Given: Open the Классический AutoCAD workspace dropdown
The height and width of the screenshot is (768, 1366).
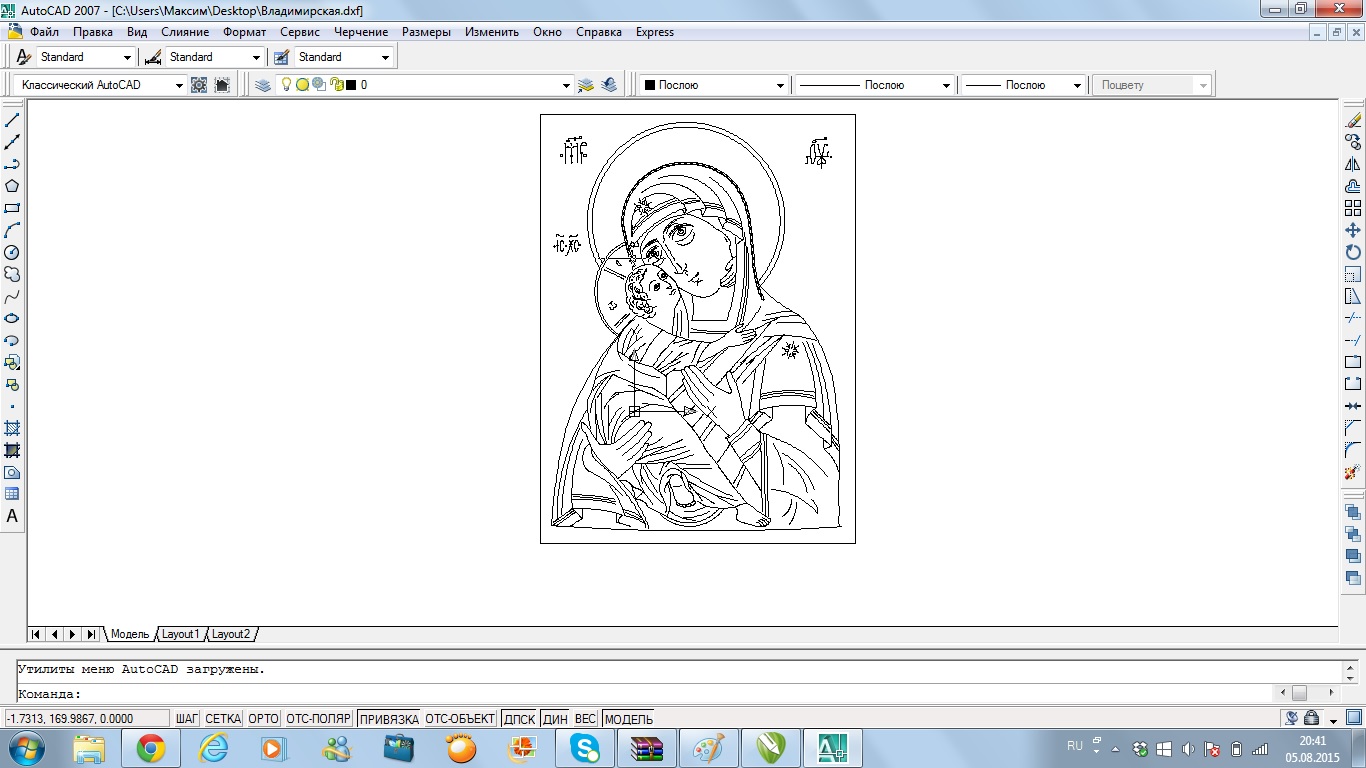Looking at the screenshot, I should pos(179,85).
